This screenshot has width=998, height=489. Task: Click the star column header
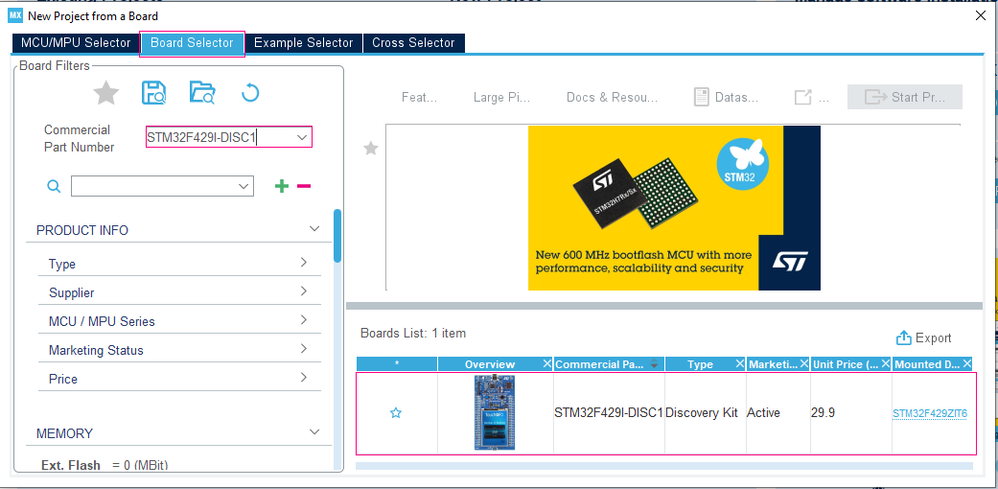click(x=397, y=364)
